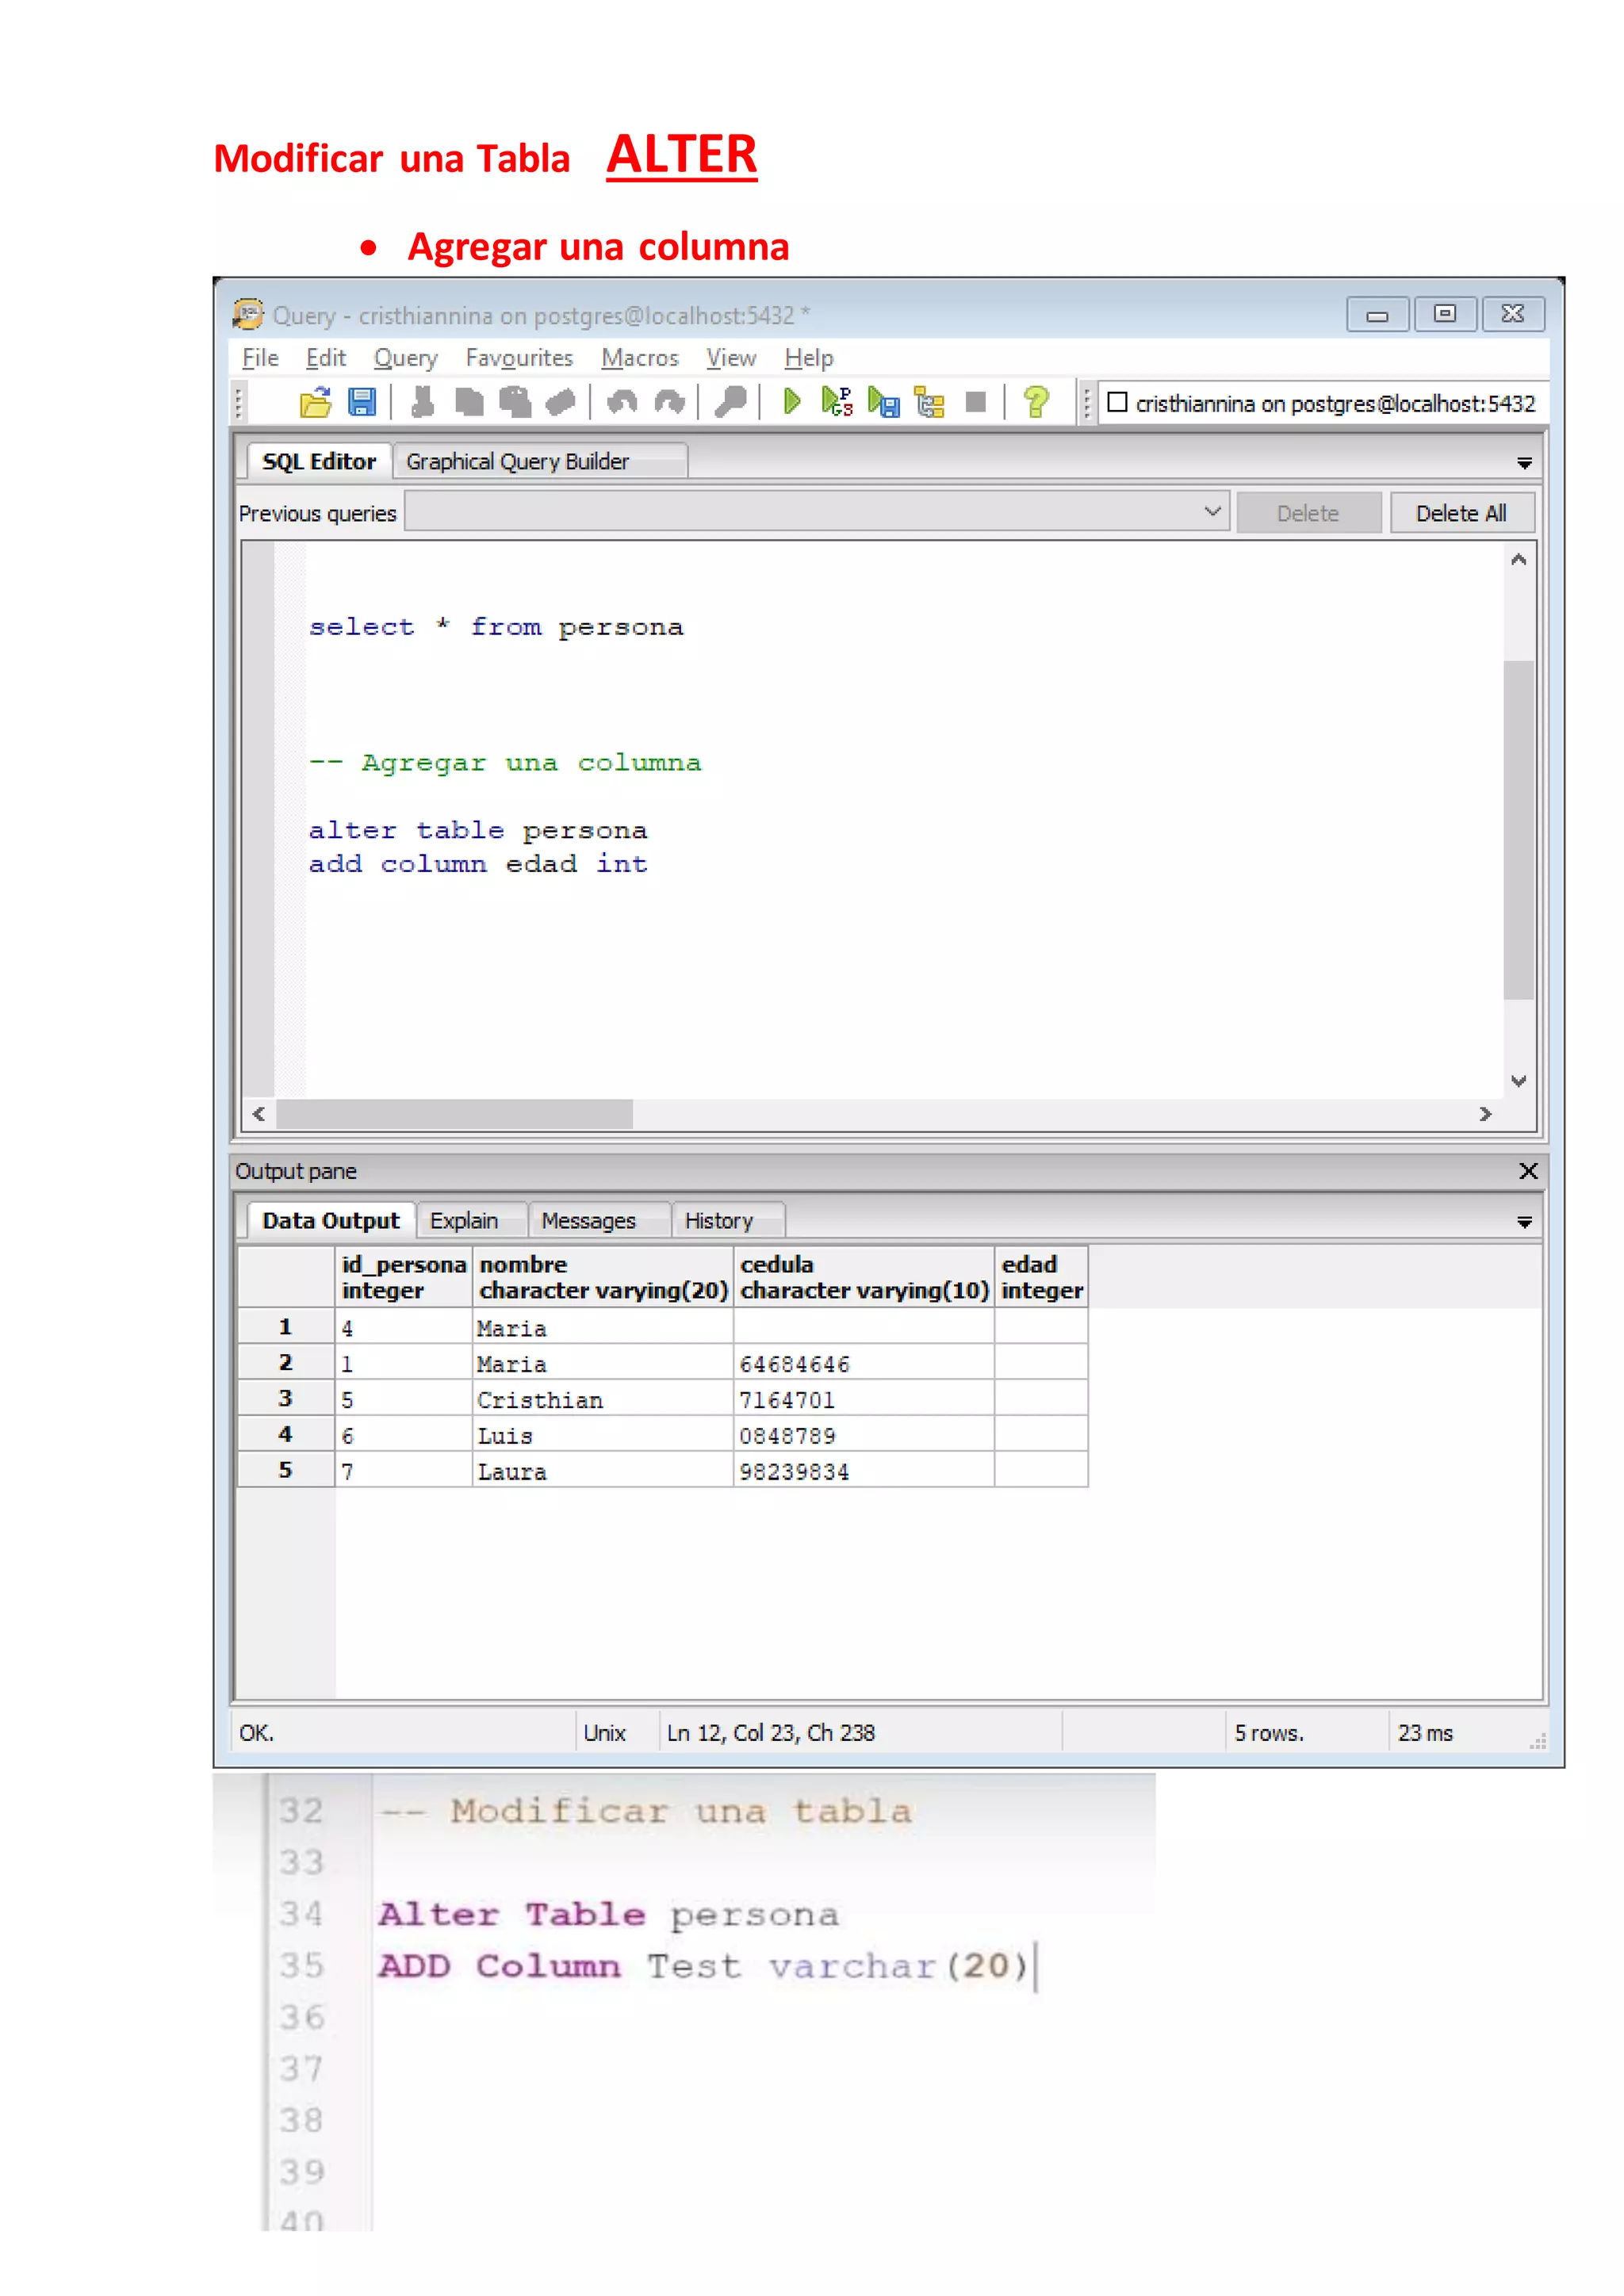Toggle the connection checkbox for cristhiannina
The image size is (1624, 2296).
[x=1117, y=402]
